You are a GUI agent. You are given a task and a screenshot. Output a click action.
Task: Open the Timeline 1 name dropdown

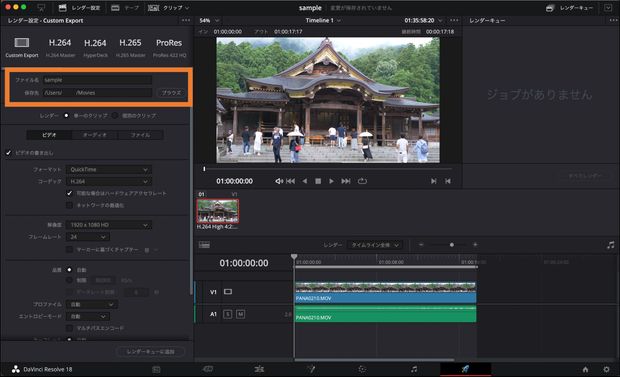(x=323, y=20)
